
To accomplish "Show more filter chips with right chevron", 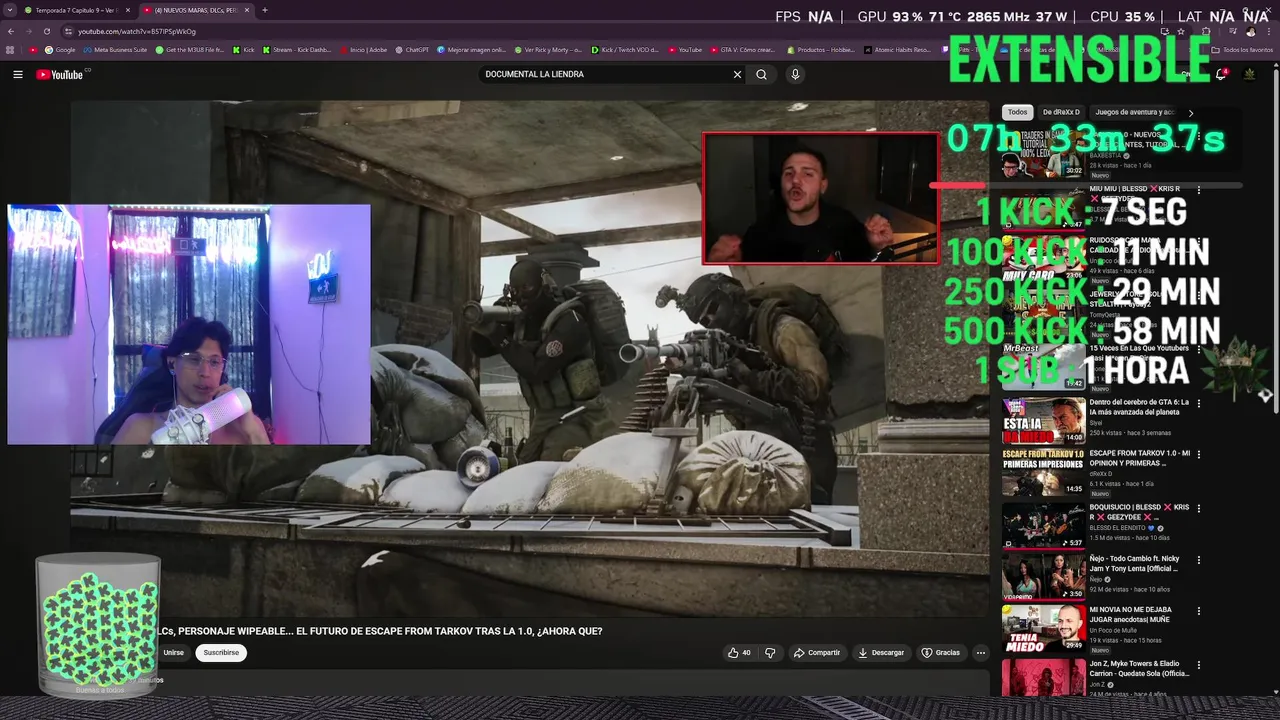I will click(1190, 112).
